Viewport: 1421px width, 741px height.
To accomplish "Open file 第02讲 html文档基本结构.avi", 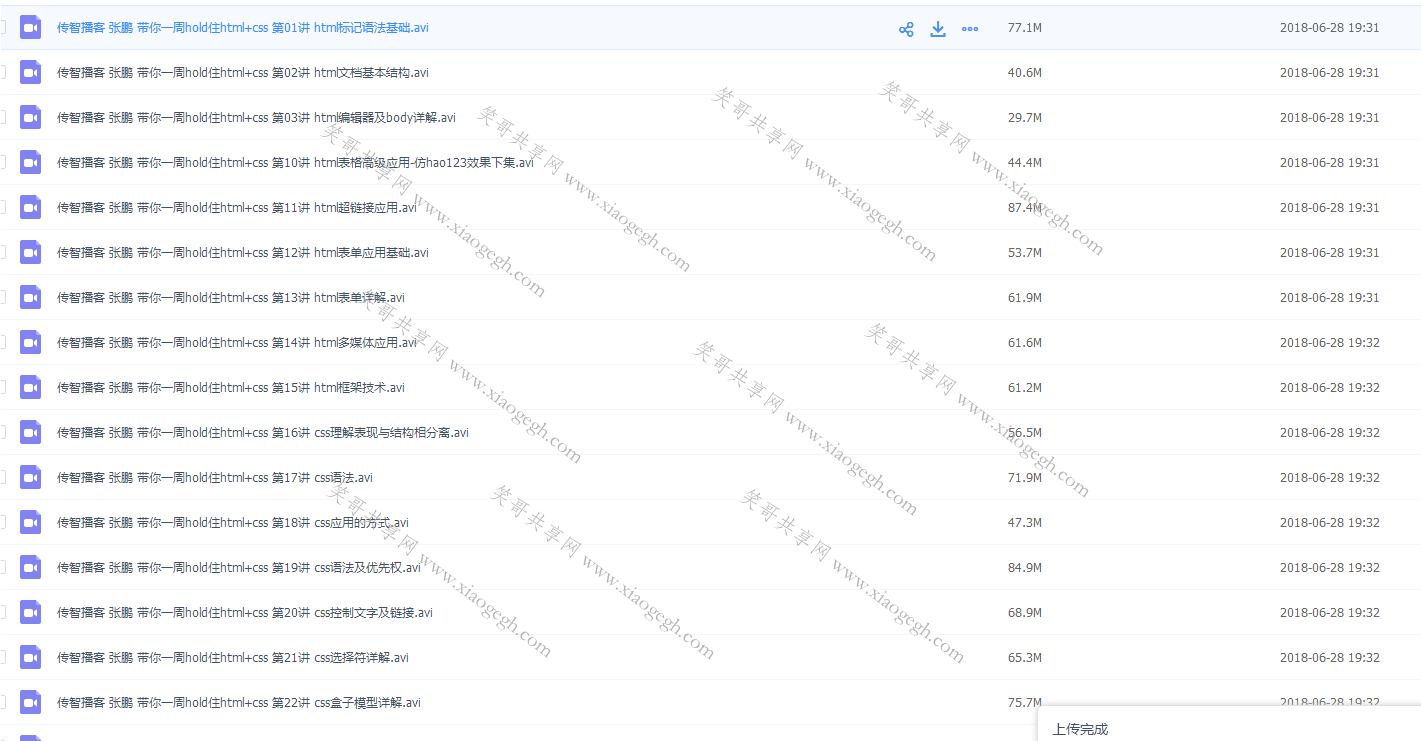I will coord(243,73).
